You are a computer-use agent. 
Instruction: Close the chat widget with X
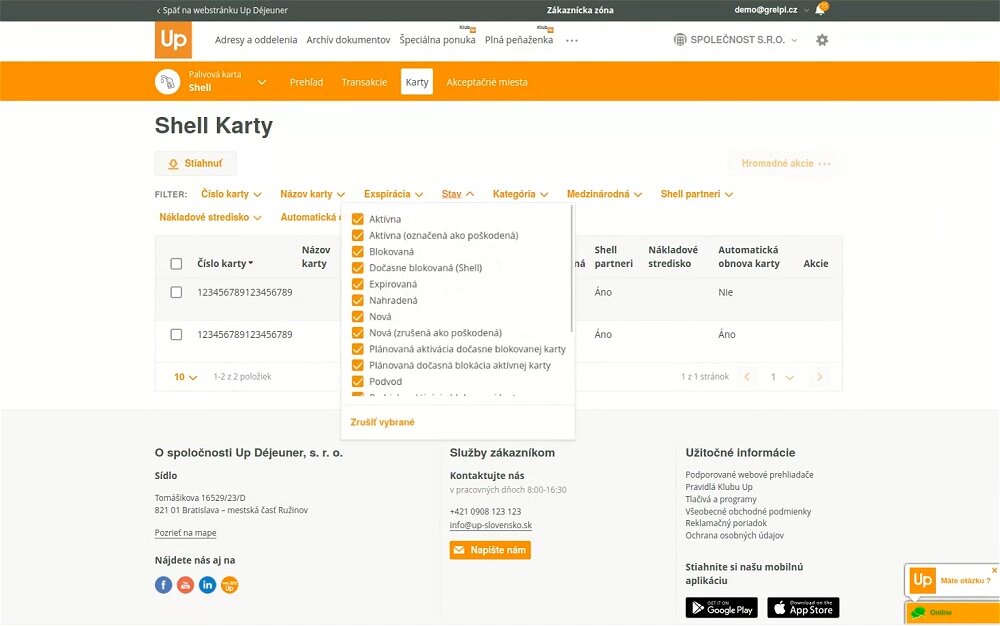point(994,570)
